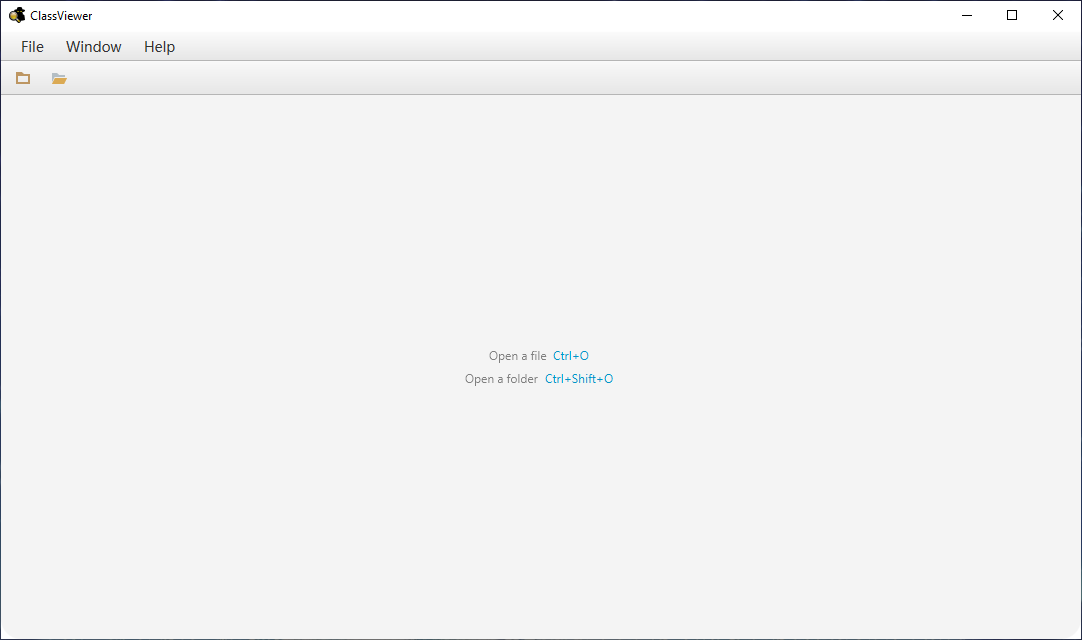The width and height of the screenshot is (1082, 640).
Task: Open the Window menu
Action: pyautogui.click(x=94, y=47)
